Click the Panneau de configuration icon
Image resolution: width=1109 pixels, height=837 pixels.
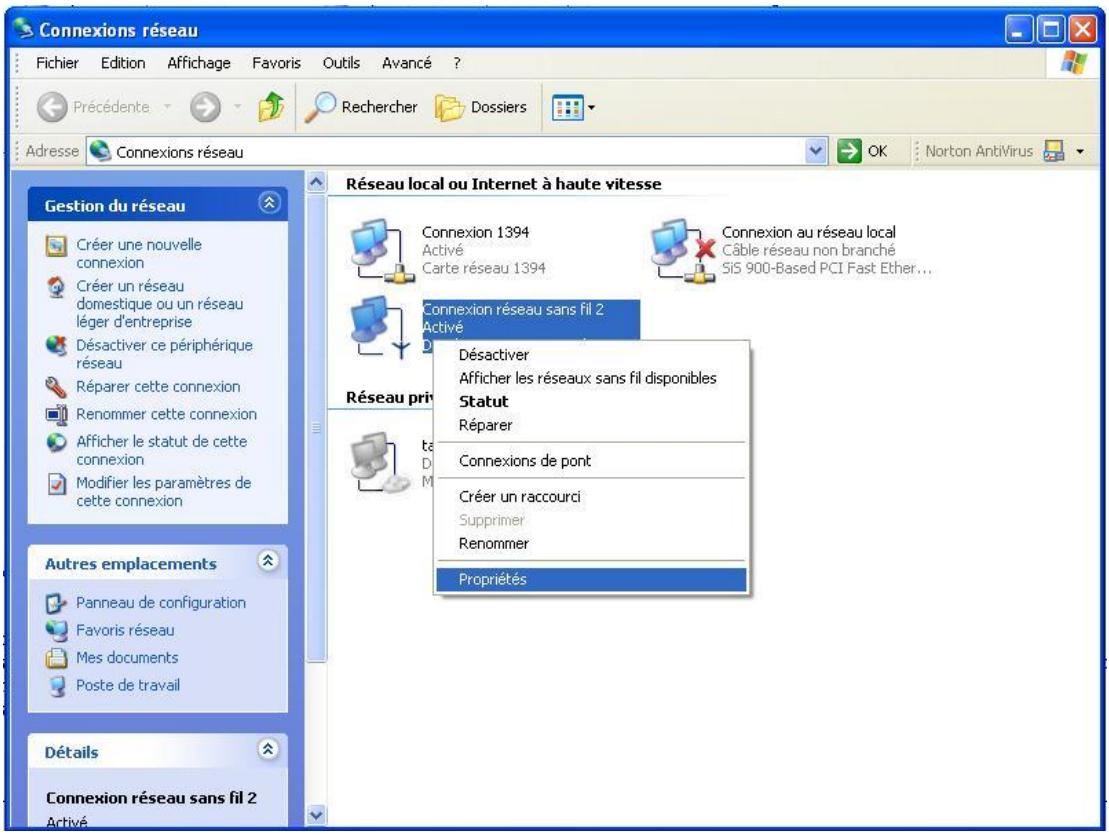point(56,604)
